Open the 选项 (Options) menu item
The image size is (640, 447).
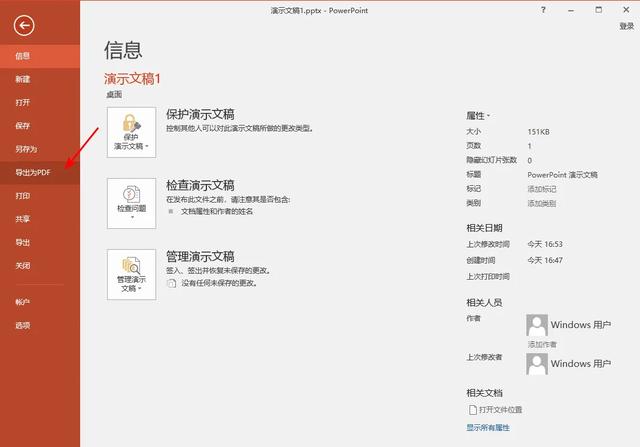(x=40, y=325)
